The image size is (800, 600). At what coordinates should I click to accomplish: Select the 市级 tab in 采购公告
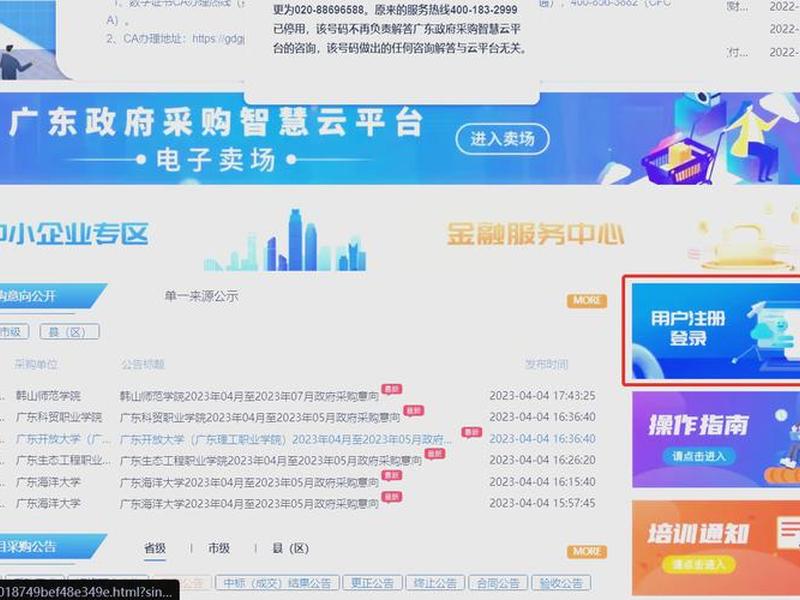[219, 548]
